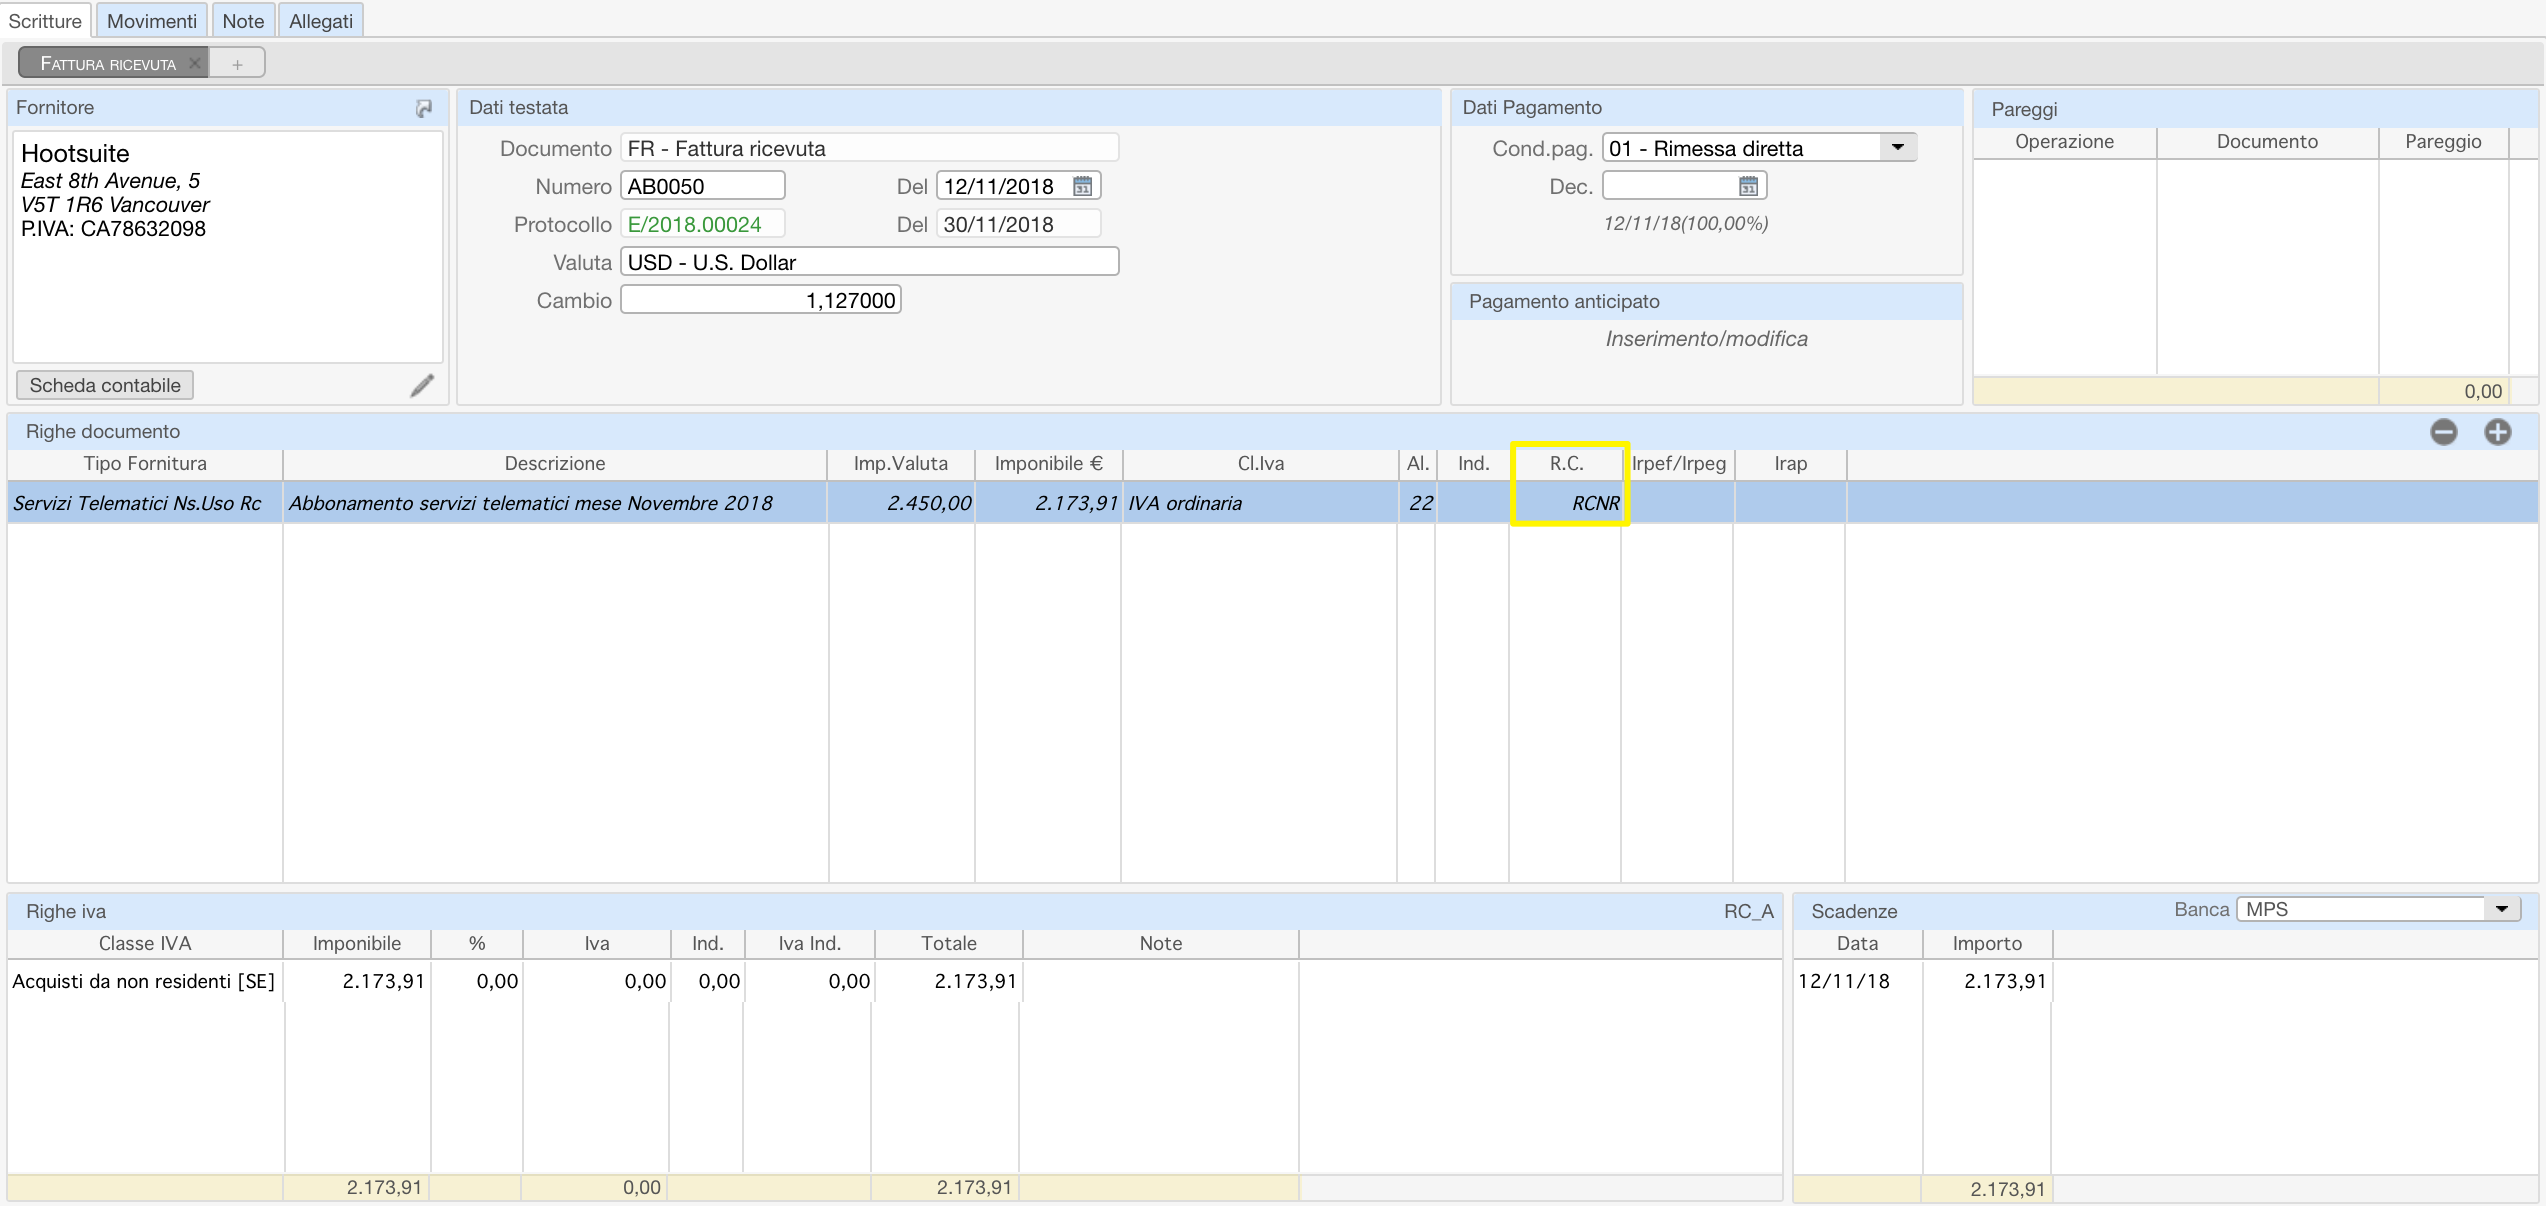Click scadenza importo 2.173,91
2546x1206 pixels.
pos(2005,981)
